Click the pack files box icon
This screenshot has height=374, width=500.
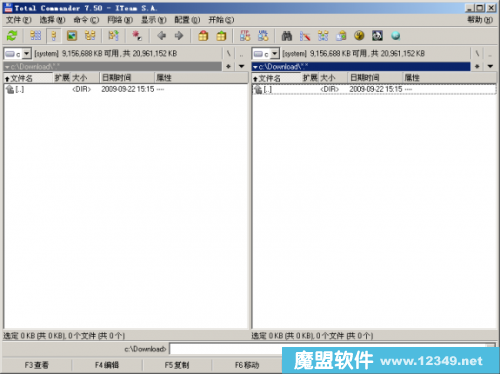coord(203,36)
